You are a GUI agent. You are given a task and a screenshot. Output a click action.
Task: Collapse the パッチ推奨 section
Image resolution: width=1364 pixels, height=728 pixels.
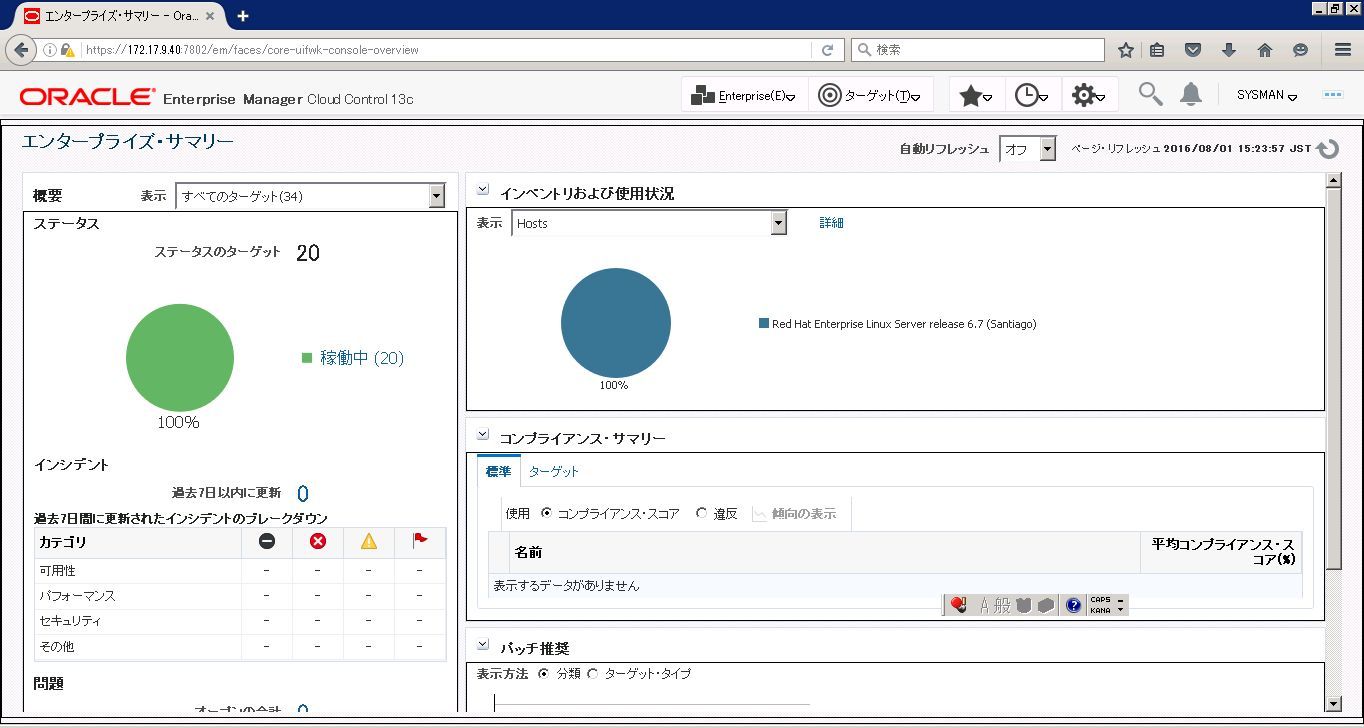point(483,644)
